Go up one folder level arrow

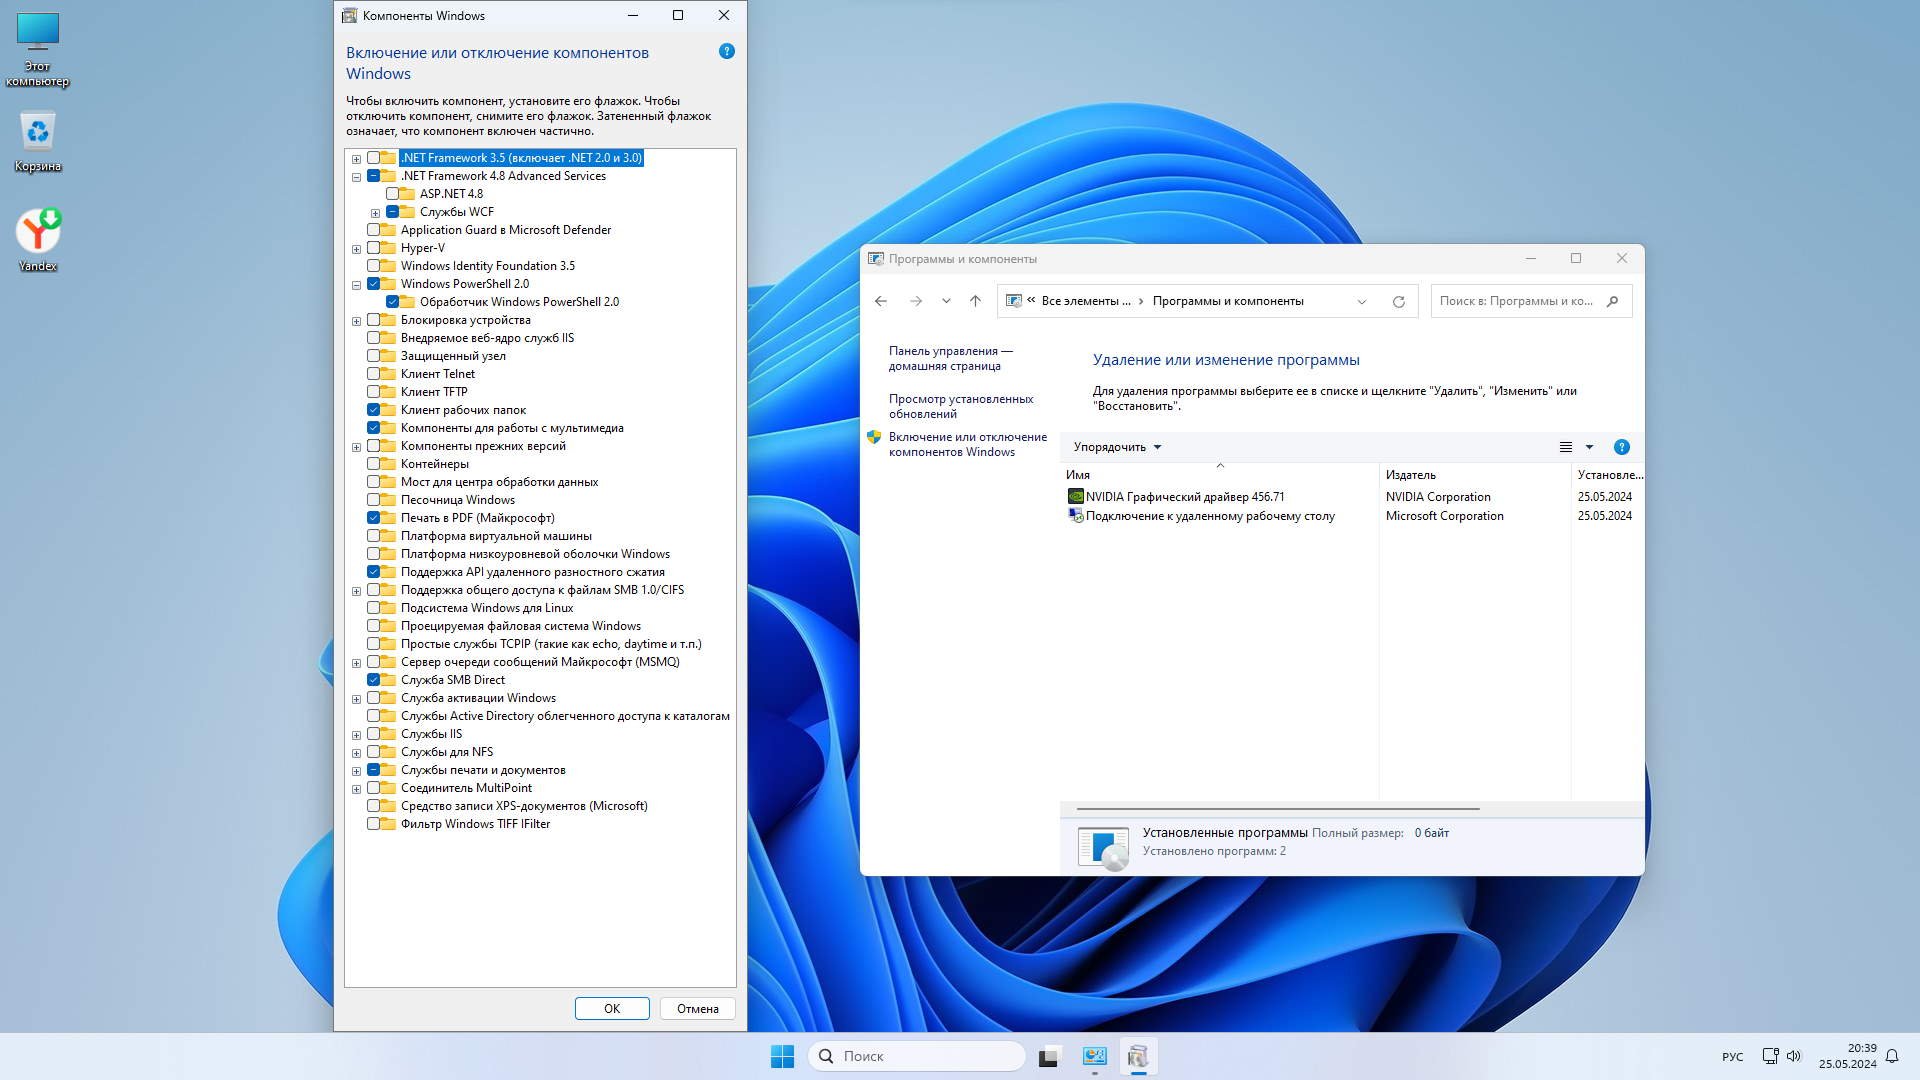[975, 301]
